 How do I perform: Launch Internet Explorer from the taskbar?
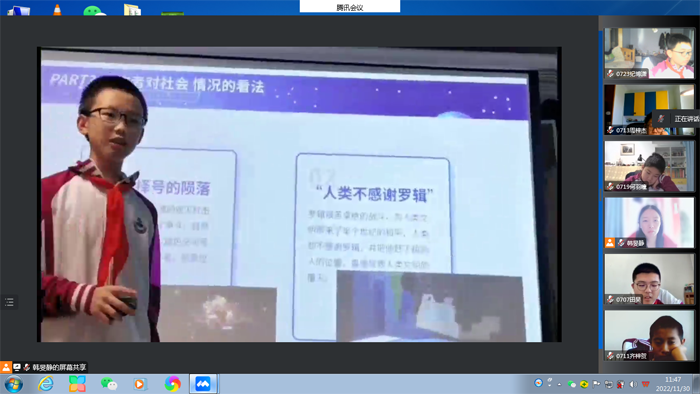pos(46,384)
